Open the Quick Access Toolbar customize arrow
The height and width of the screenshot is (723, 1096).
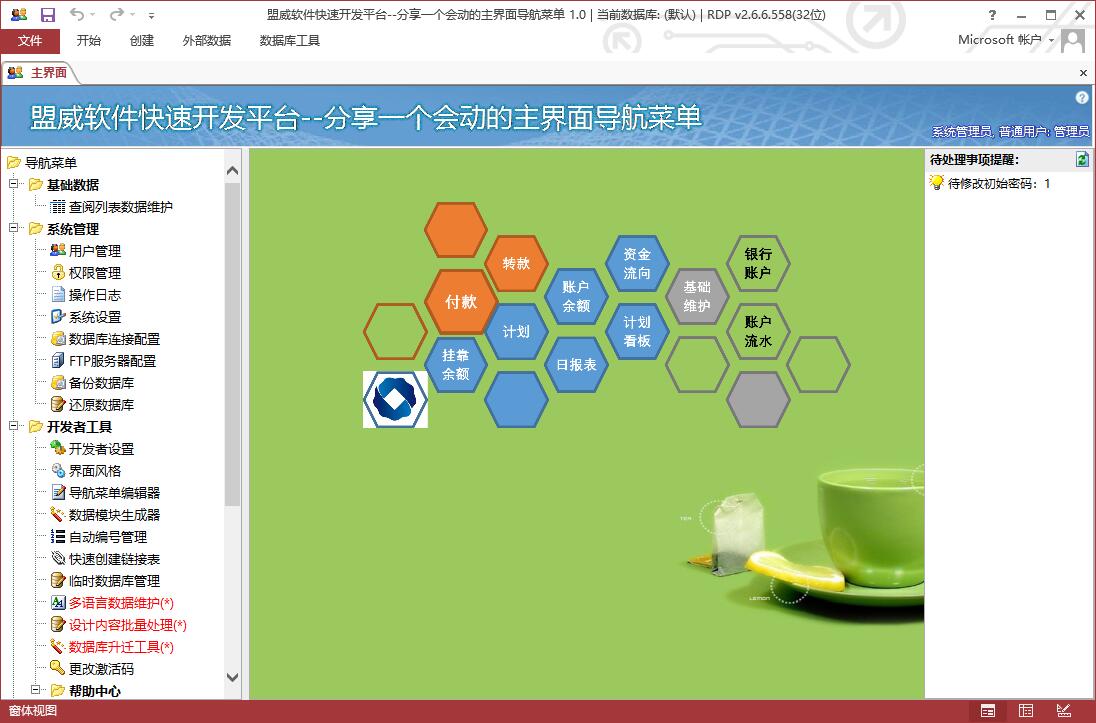pos(152,15)
